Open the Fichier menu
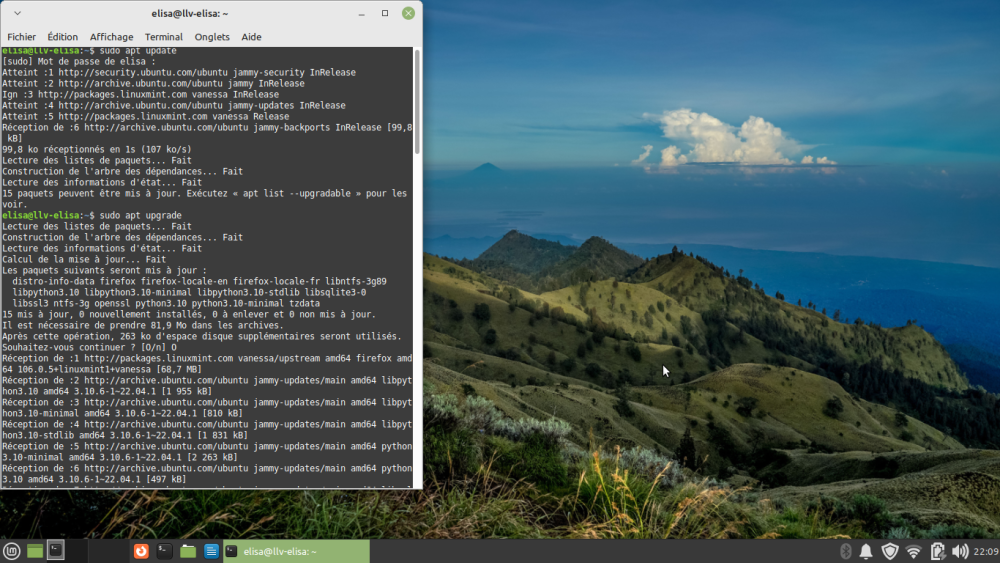Viewport: 1000px width, 563px height. coord(21,37)
